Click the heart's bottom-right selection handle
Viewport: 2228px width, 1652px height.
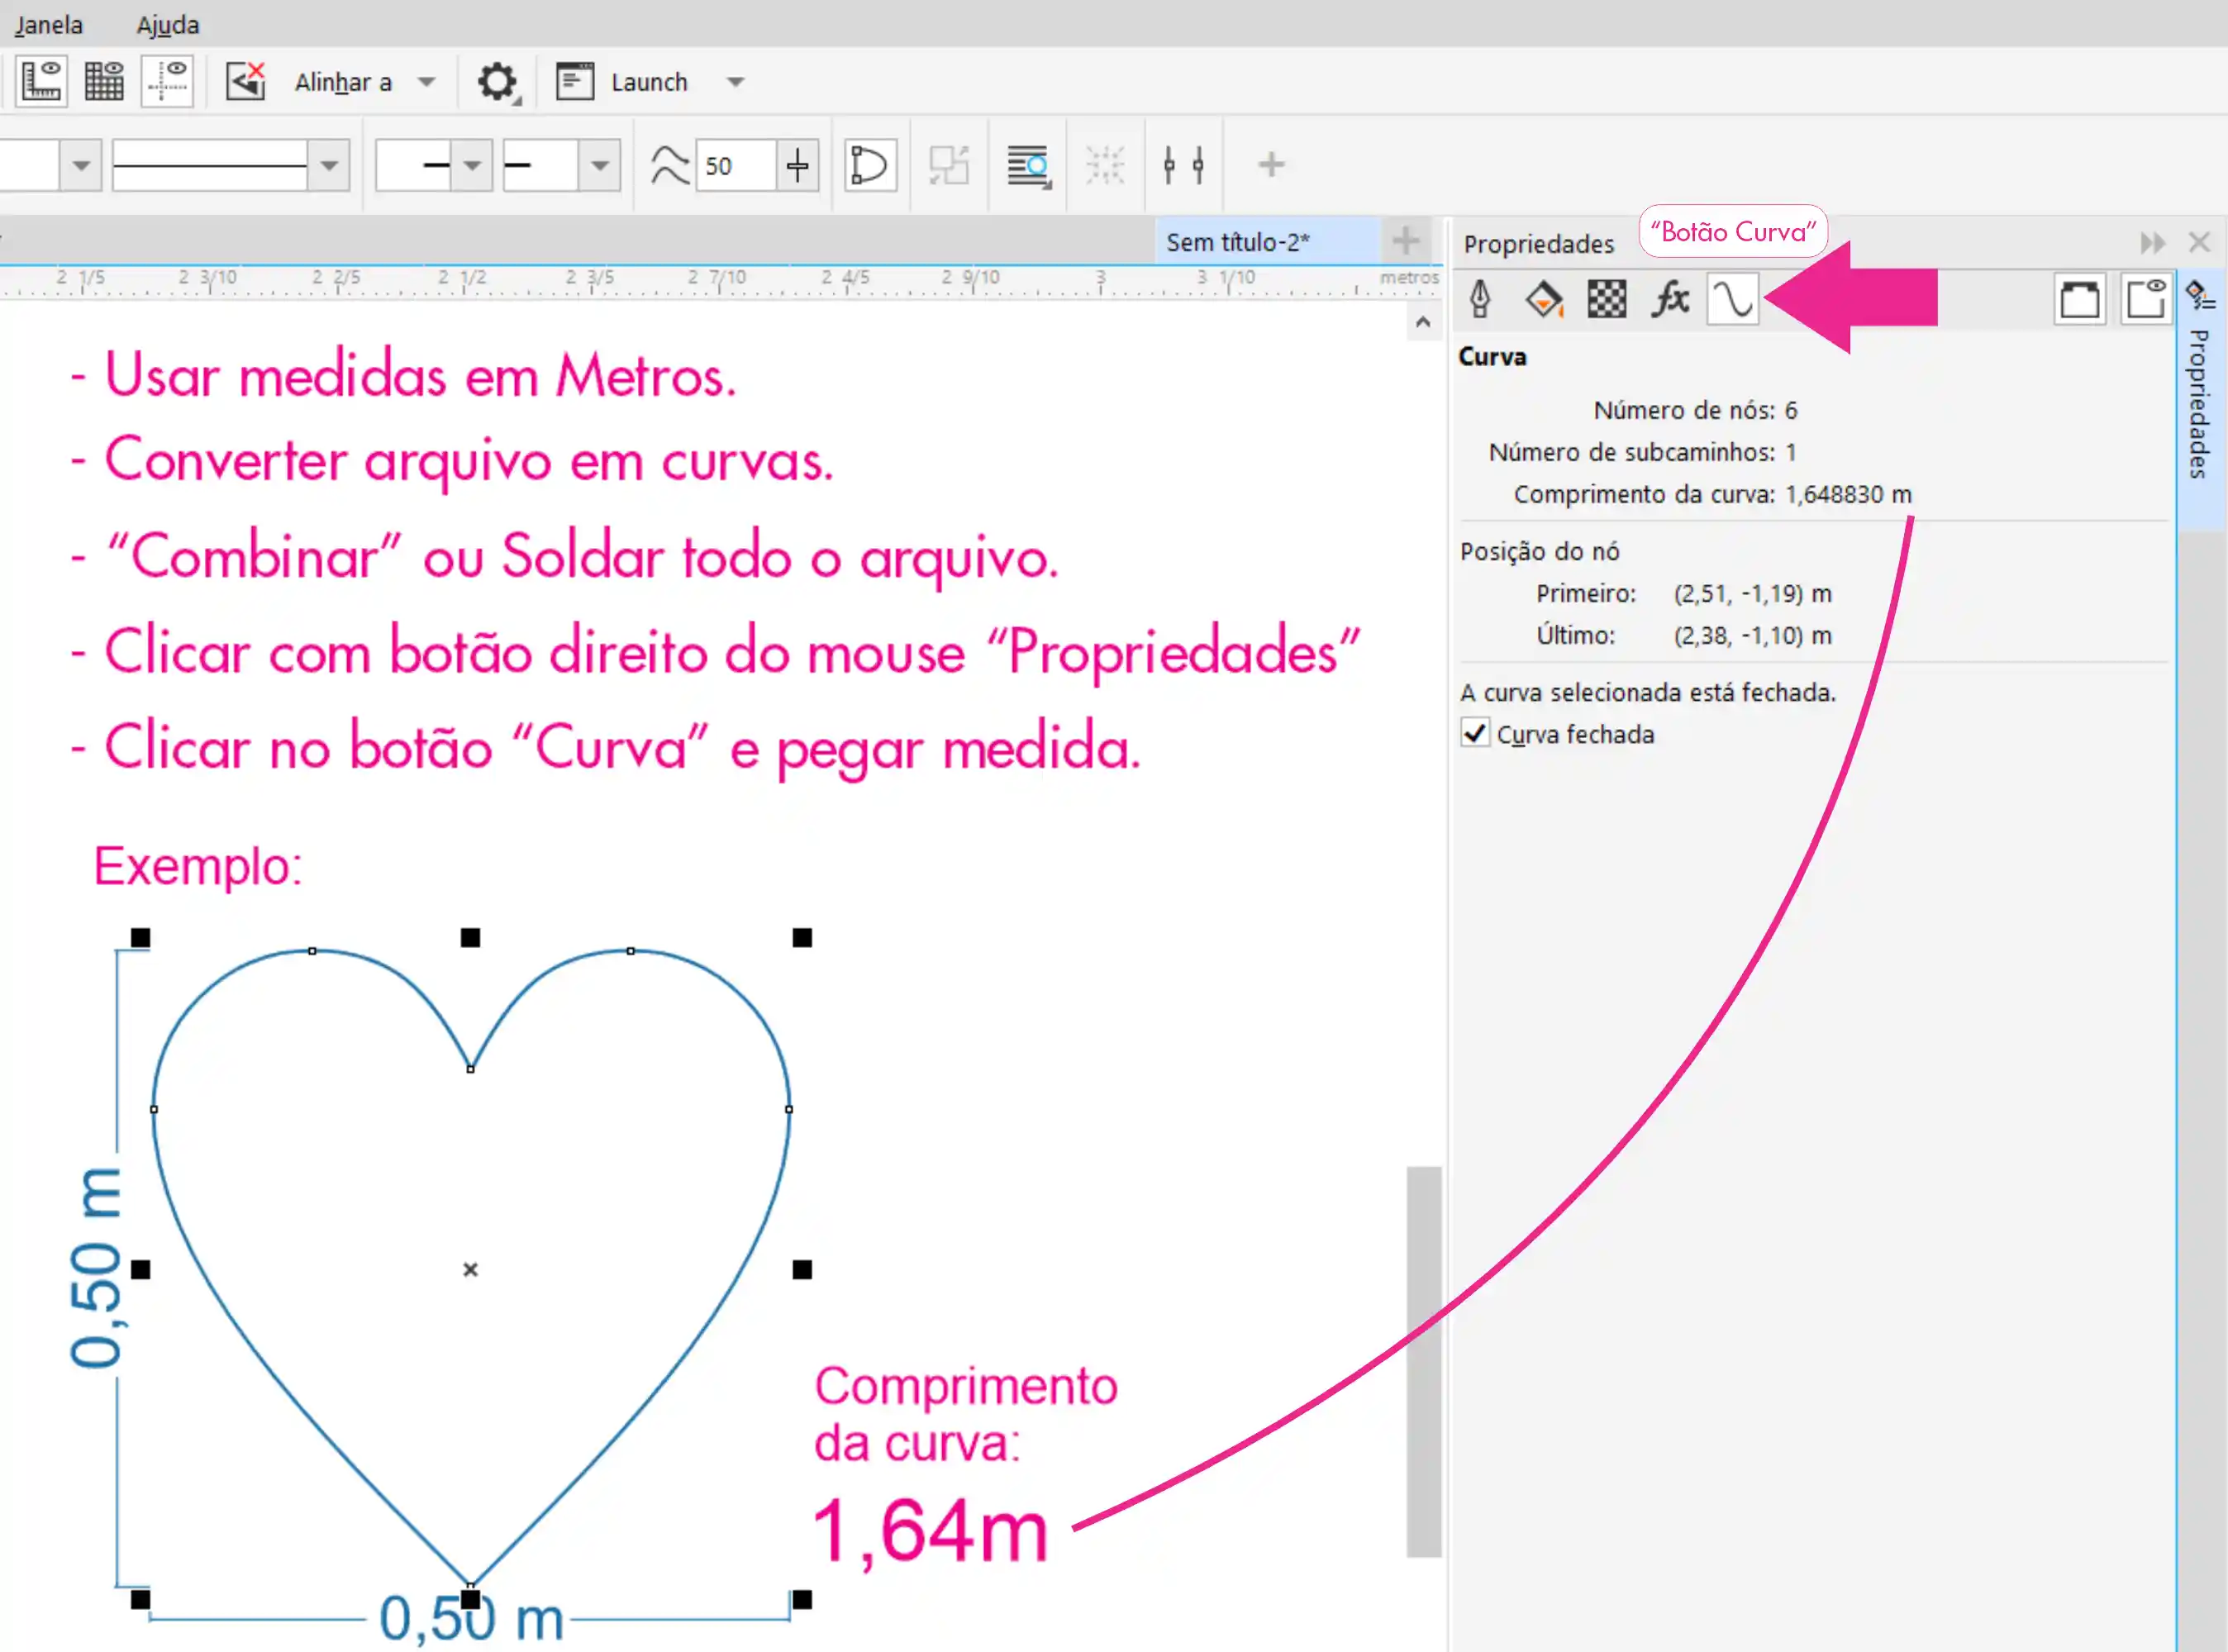click(802, 1599)
